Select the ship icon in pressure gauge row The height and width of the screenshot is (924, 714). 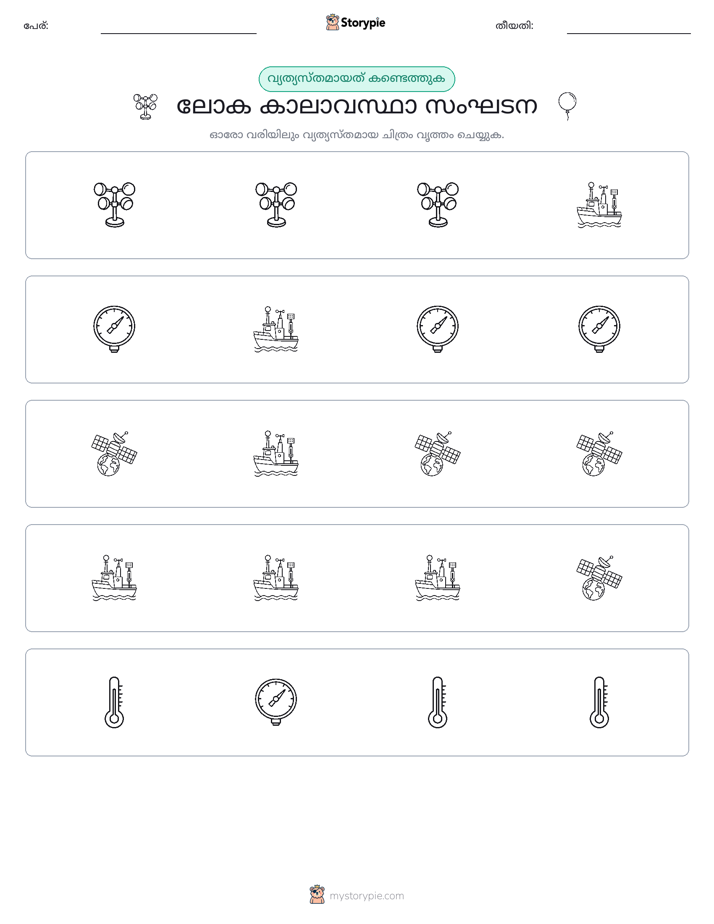pos(276,329)
